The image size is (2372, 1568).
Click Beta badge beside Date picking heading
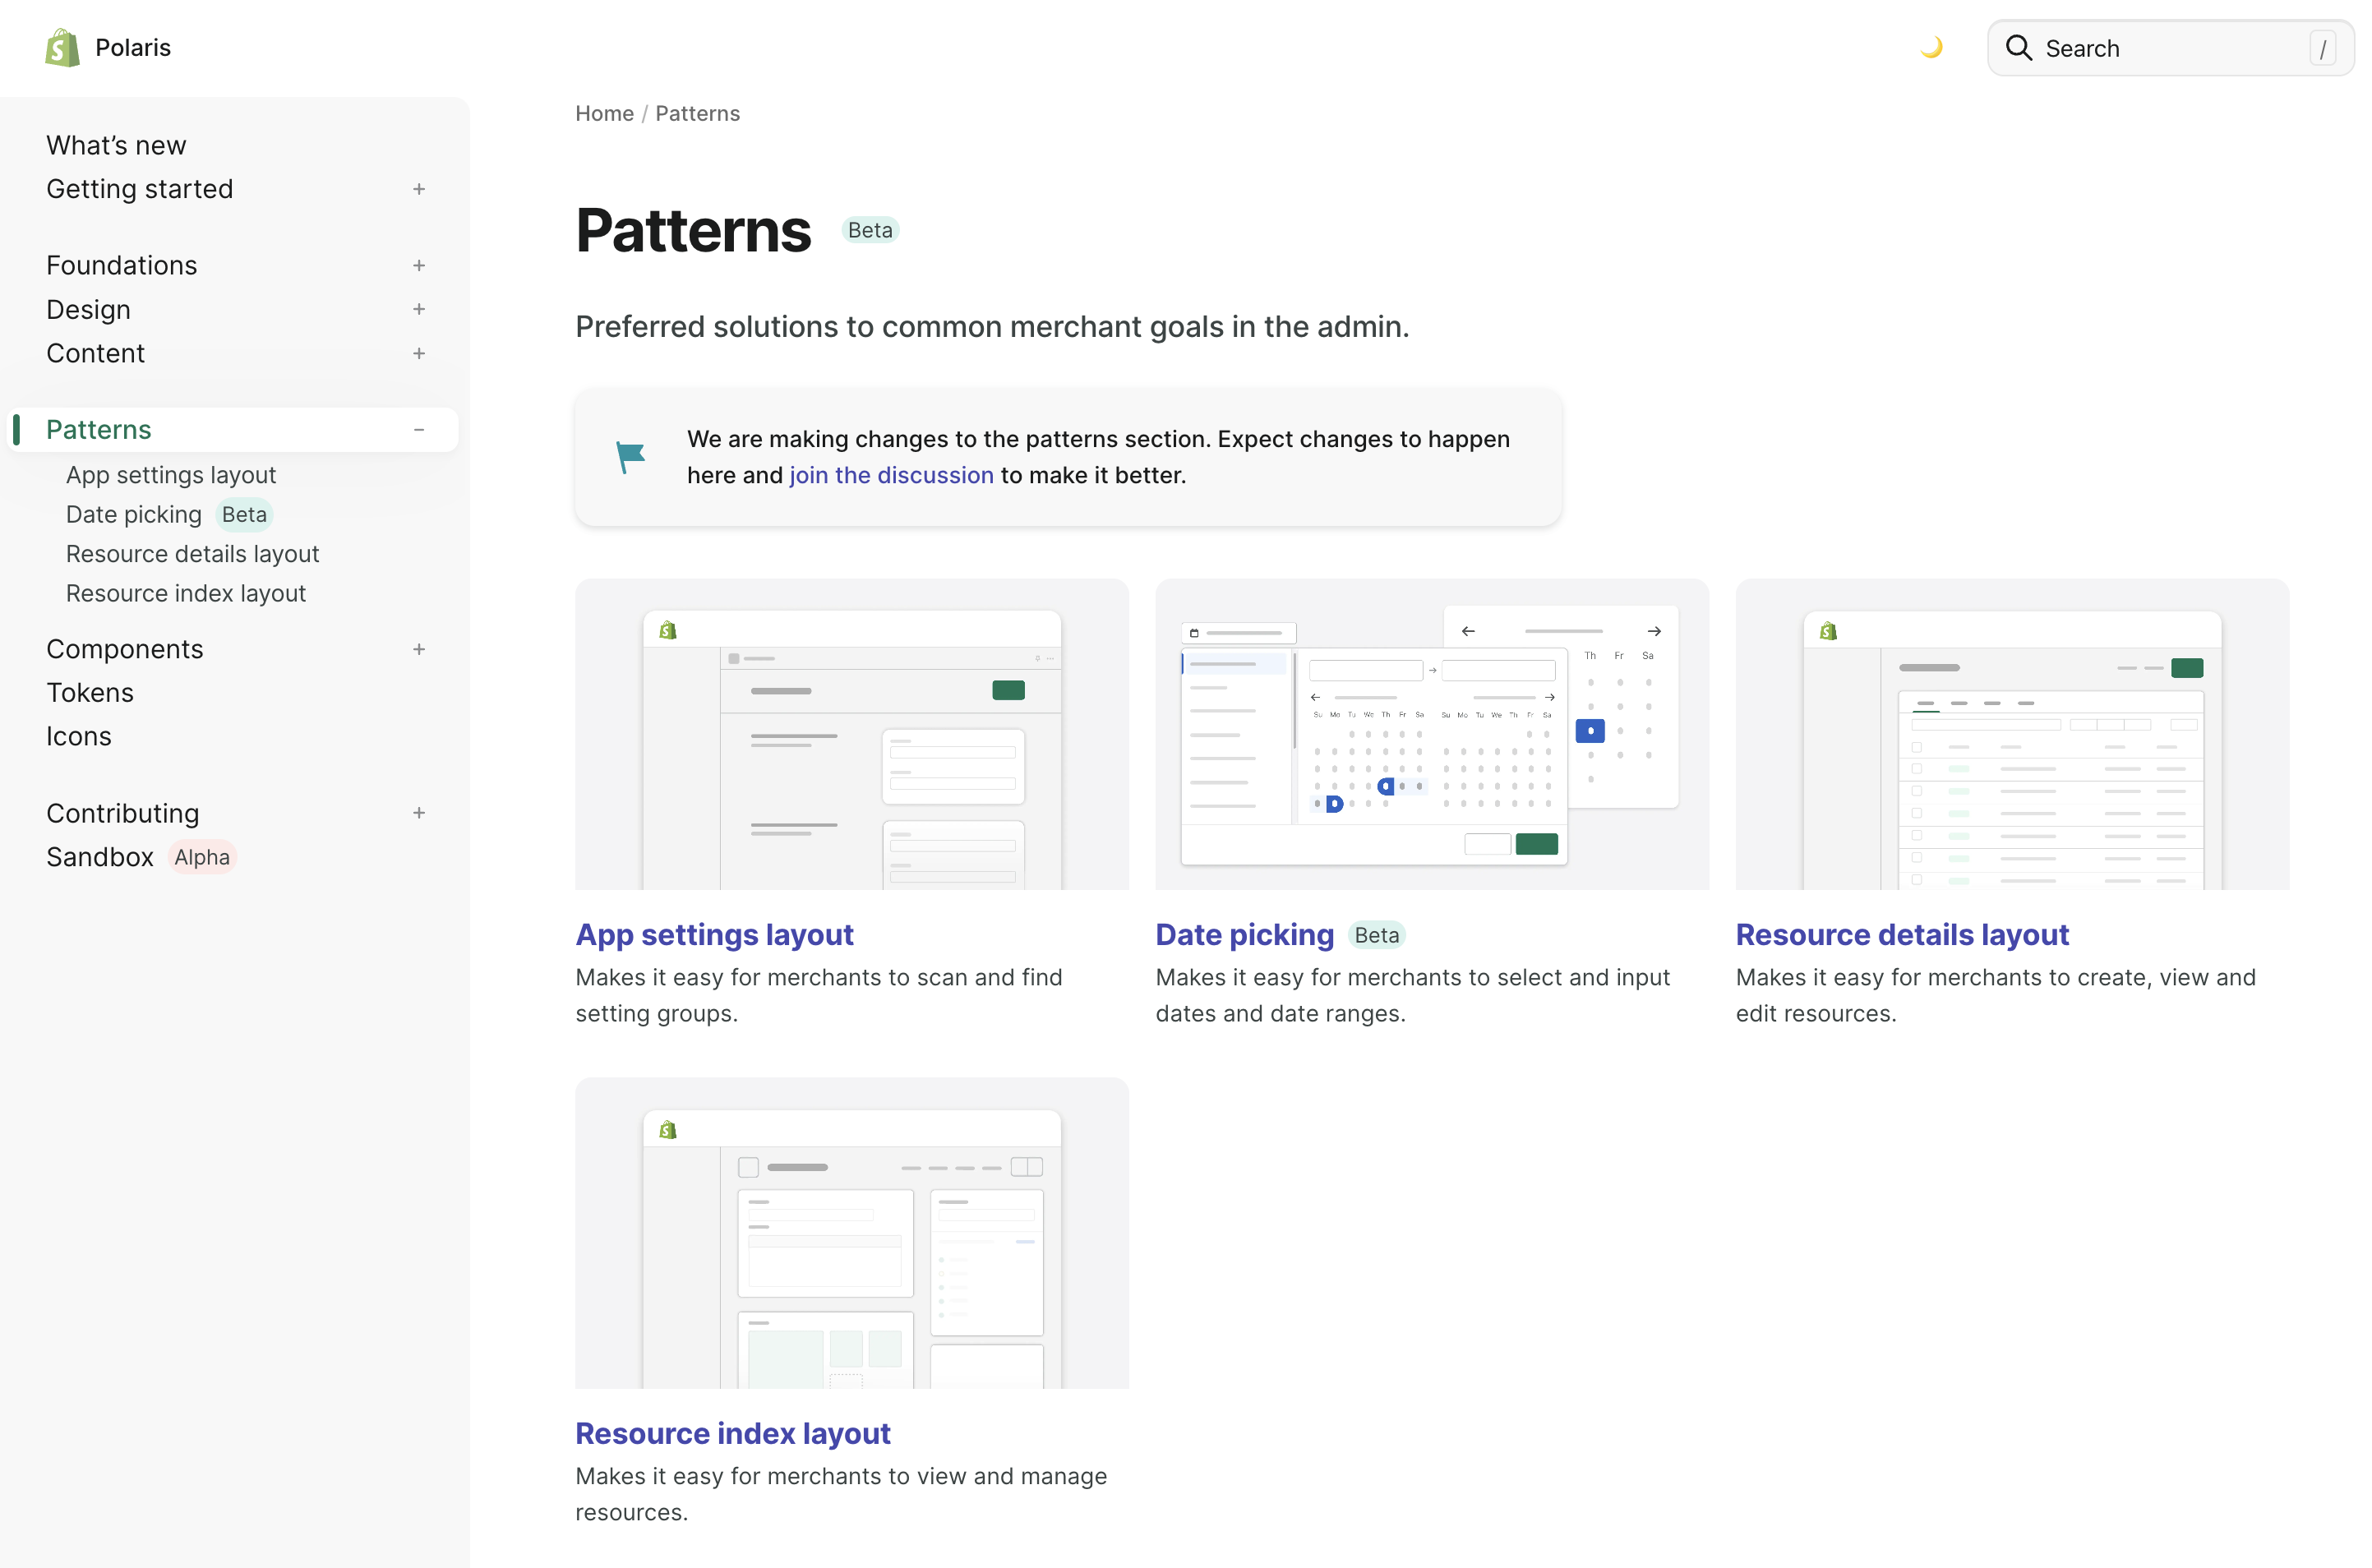point(1376,935)
